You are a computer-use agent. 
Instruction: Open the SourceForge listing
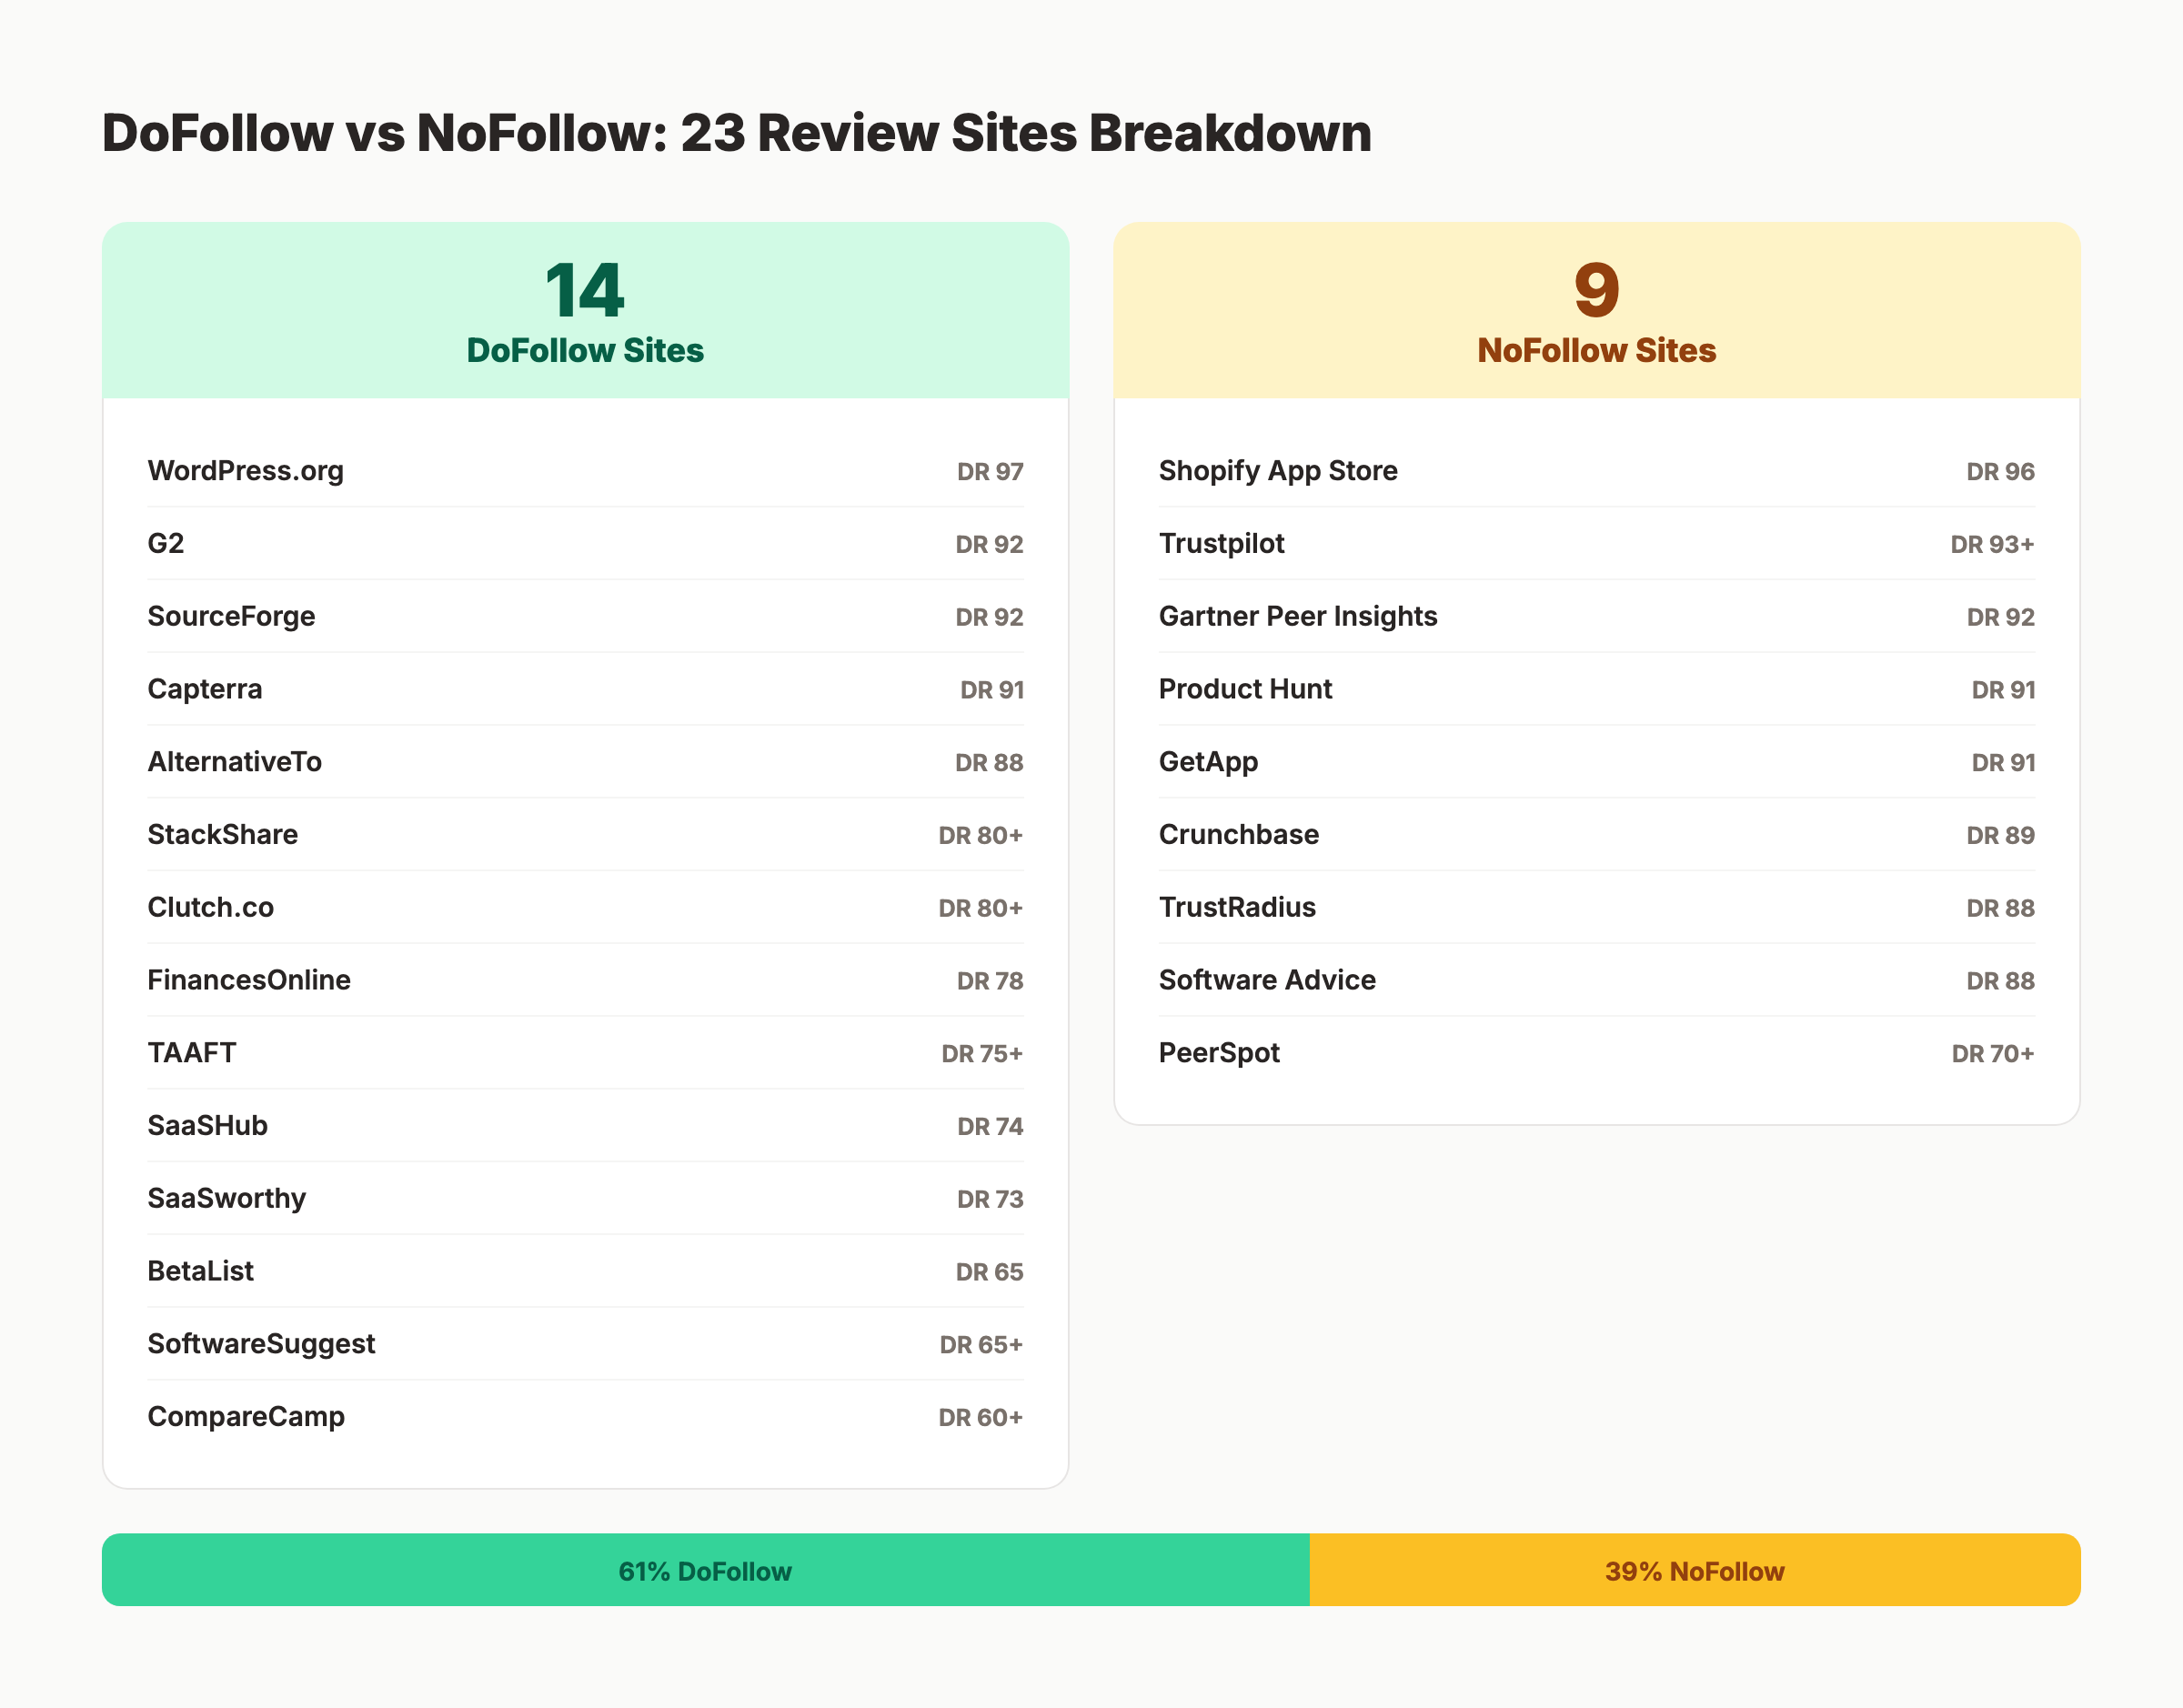click(x=231, y=616)
